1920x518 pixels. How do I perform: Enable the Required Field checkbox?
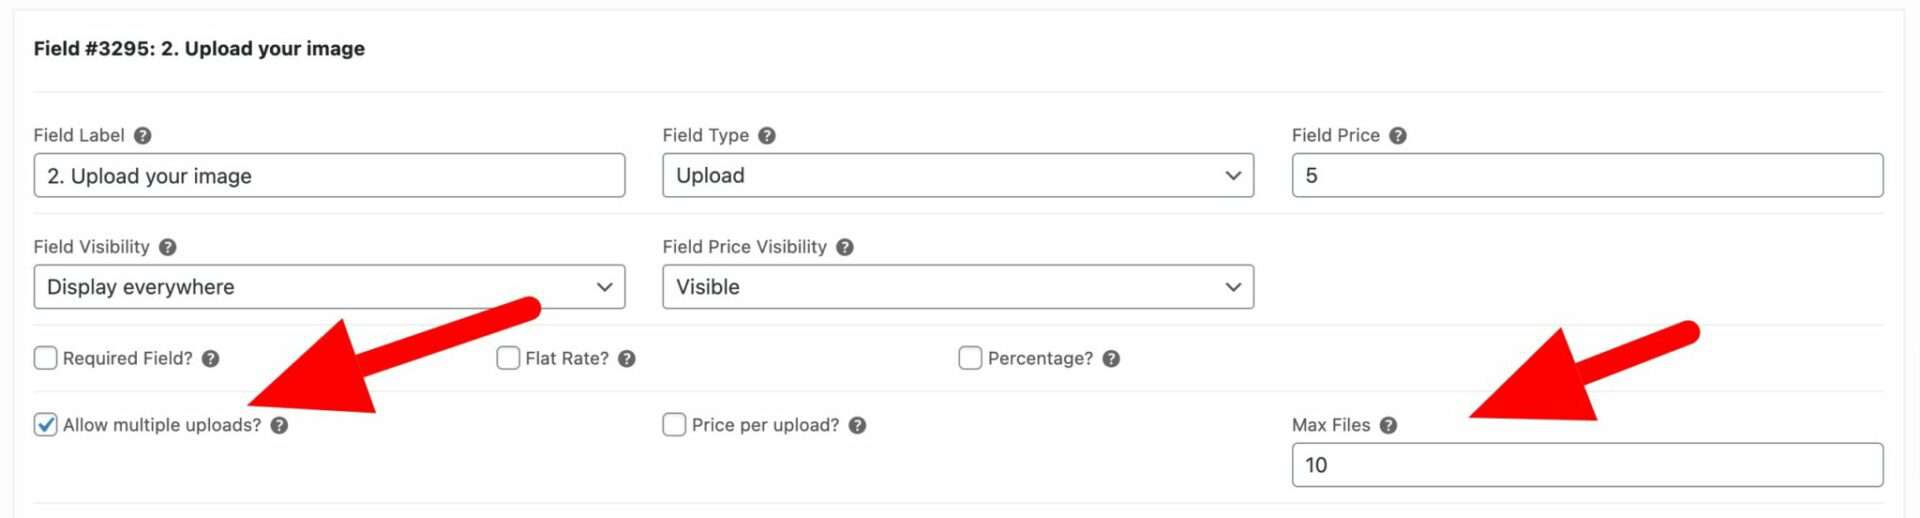(45, 358)
